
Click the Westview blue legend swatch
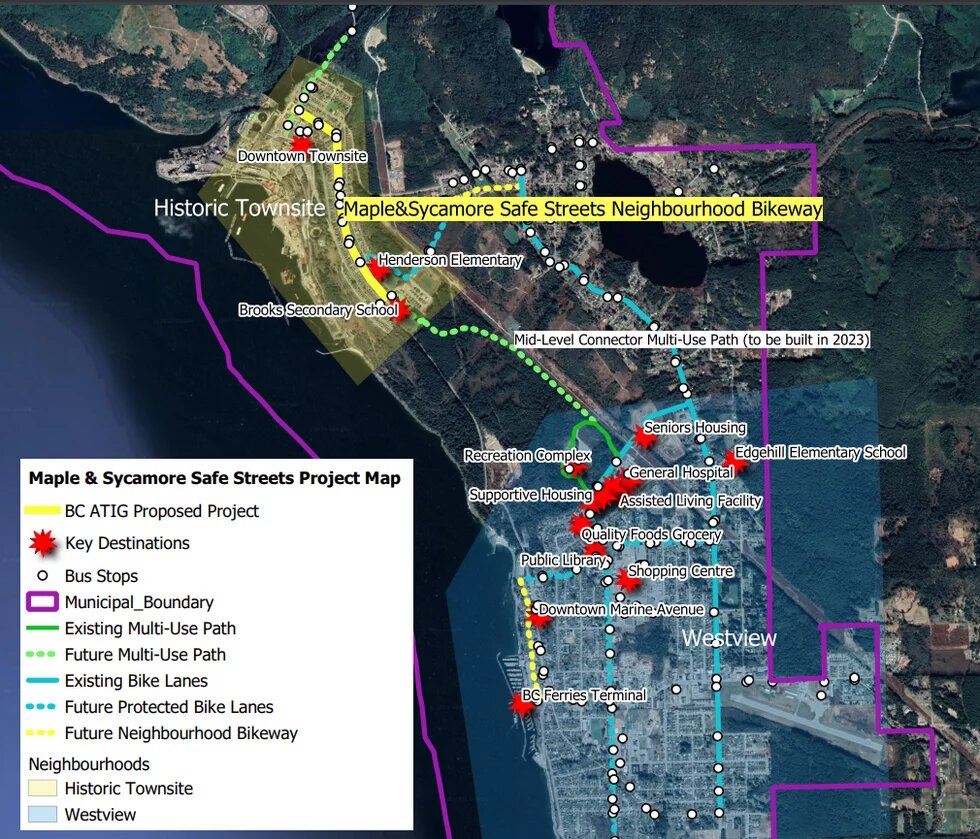pyautogui.click(x=42, y=814)
